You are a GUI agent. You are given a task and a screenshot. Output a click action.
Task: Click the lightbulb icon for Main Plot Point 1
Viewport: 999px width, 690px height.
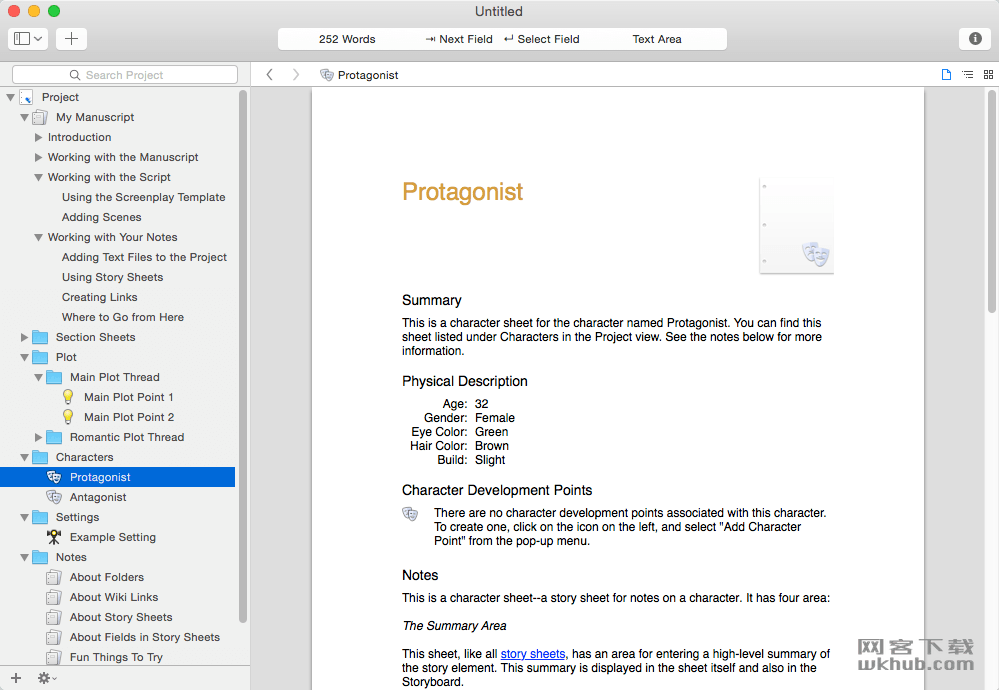point(68,397)
